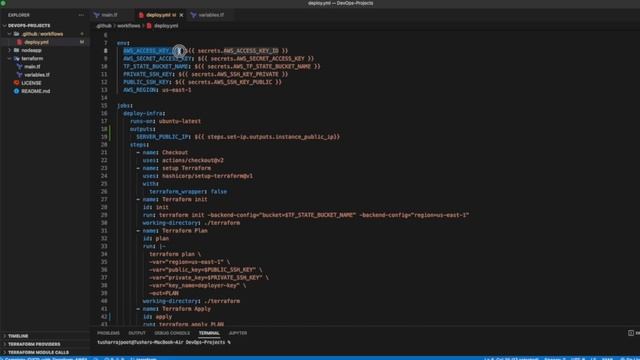
Task: Expand the TERRAFORM MODULE CALLS section
Action: click(38, 352)
